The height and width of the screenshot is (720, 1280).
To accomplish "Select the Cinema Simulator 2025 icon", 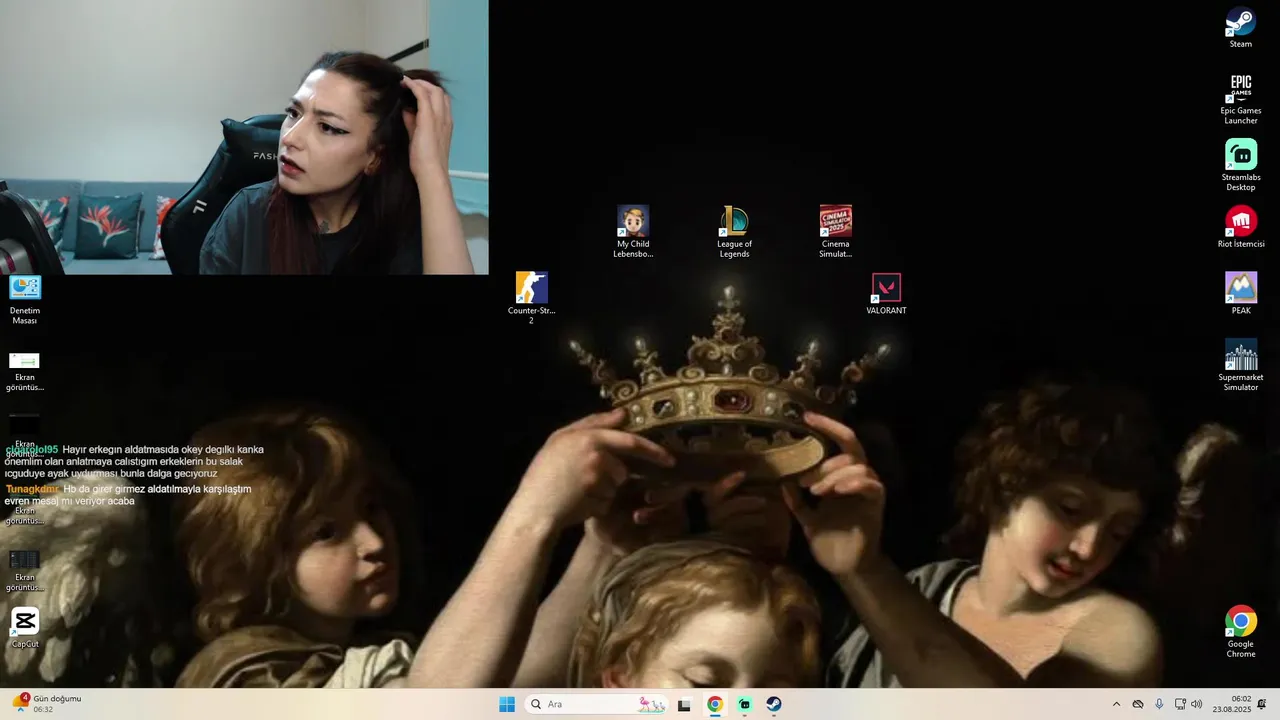I will [835, 232].
